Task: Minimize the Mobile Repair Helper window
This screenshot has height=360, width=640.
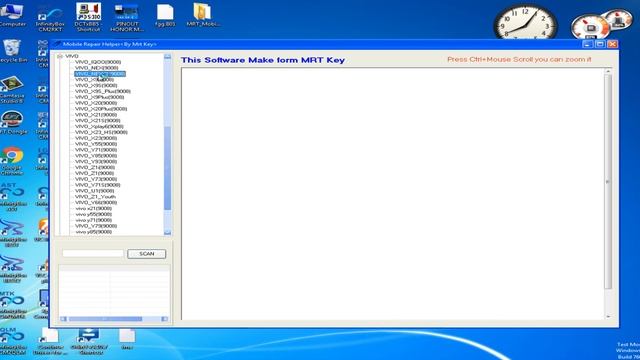Action: click(587, 44)
